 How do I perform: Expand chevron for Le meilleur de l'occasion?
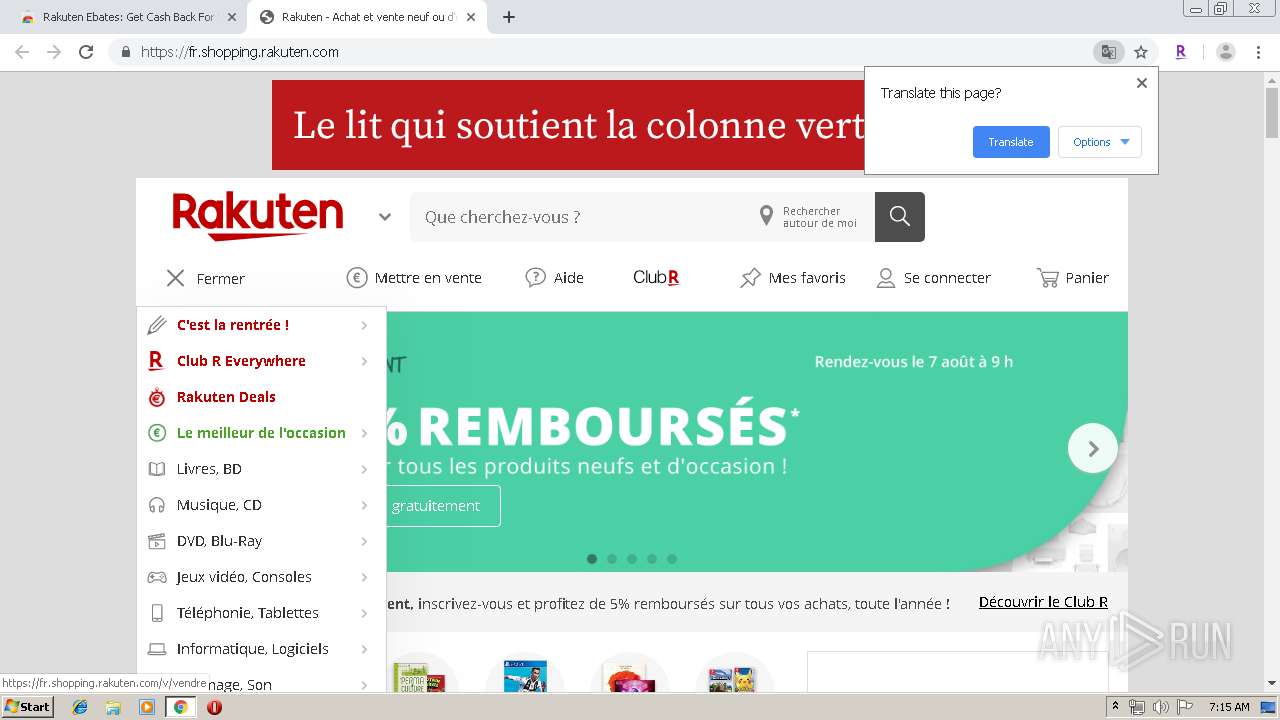[x=364, y=433]
